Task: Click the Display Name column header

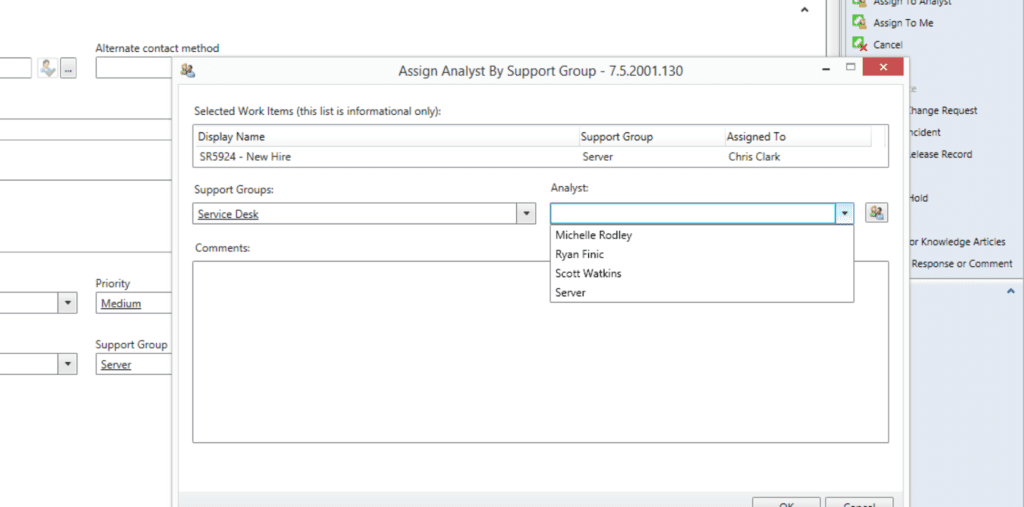Action: click(386, 137)
